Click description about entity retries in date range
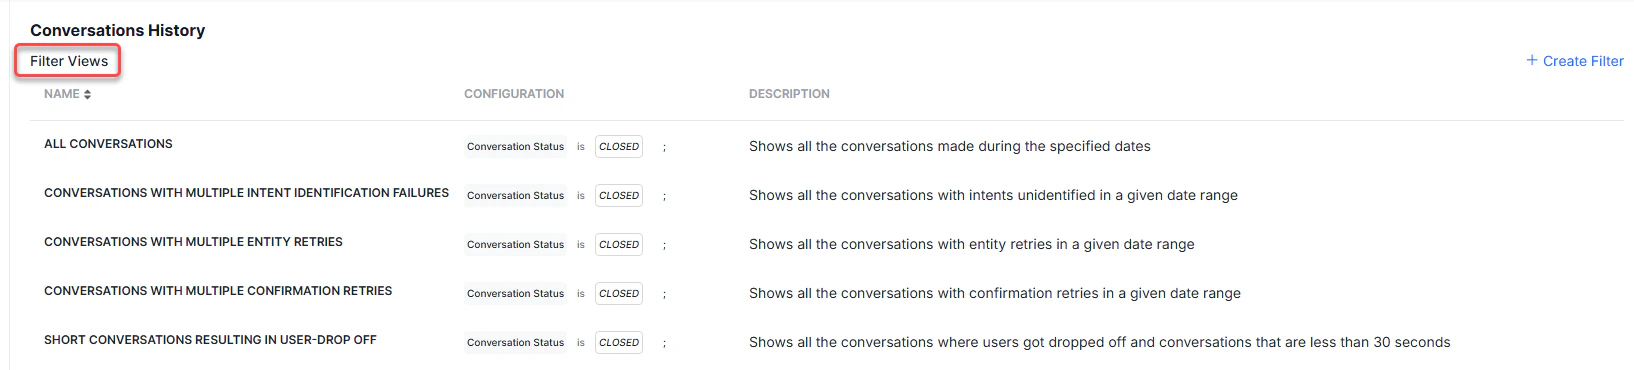This screenshot has width=1634, height=370. tap(971, 244)
